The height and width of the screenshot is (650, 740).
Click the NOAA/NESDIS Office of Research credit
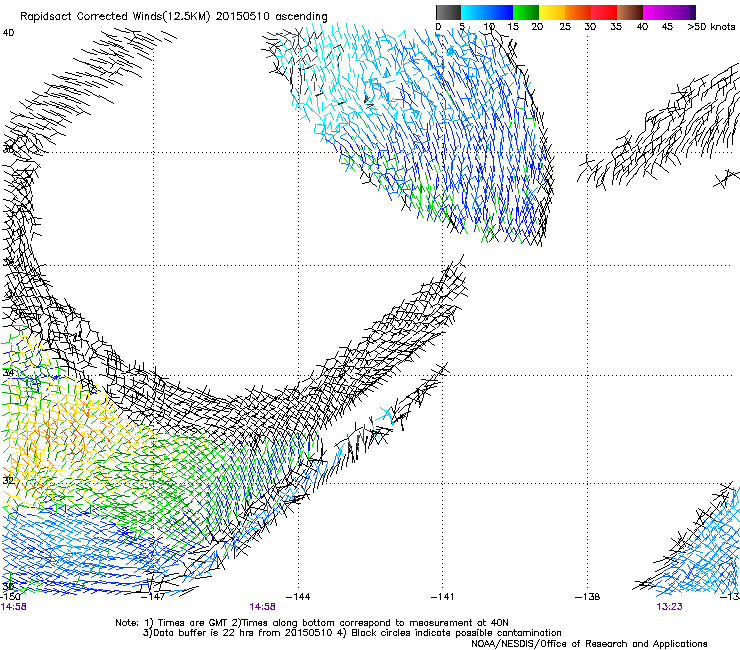click(589, 644)
